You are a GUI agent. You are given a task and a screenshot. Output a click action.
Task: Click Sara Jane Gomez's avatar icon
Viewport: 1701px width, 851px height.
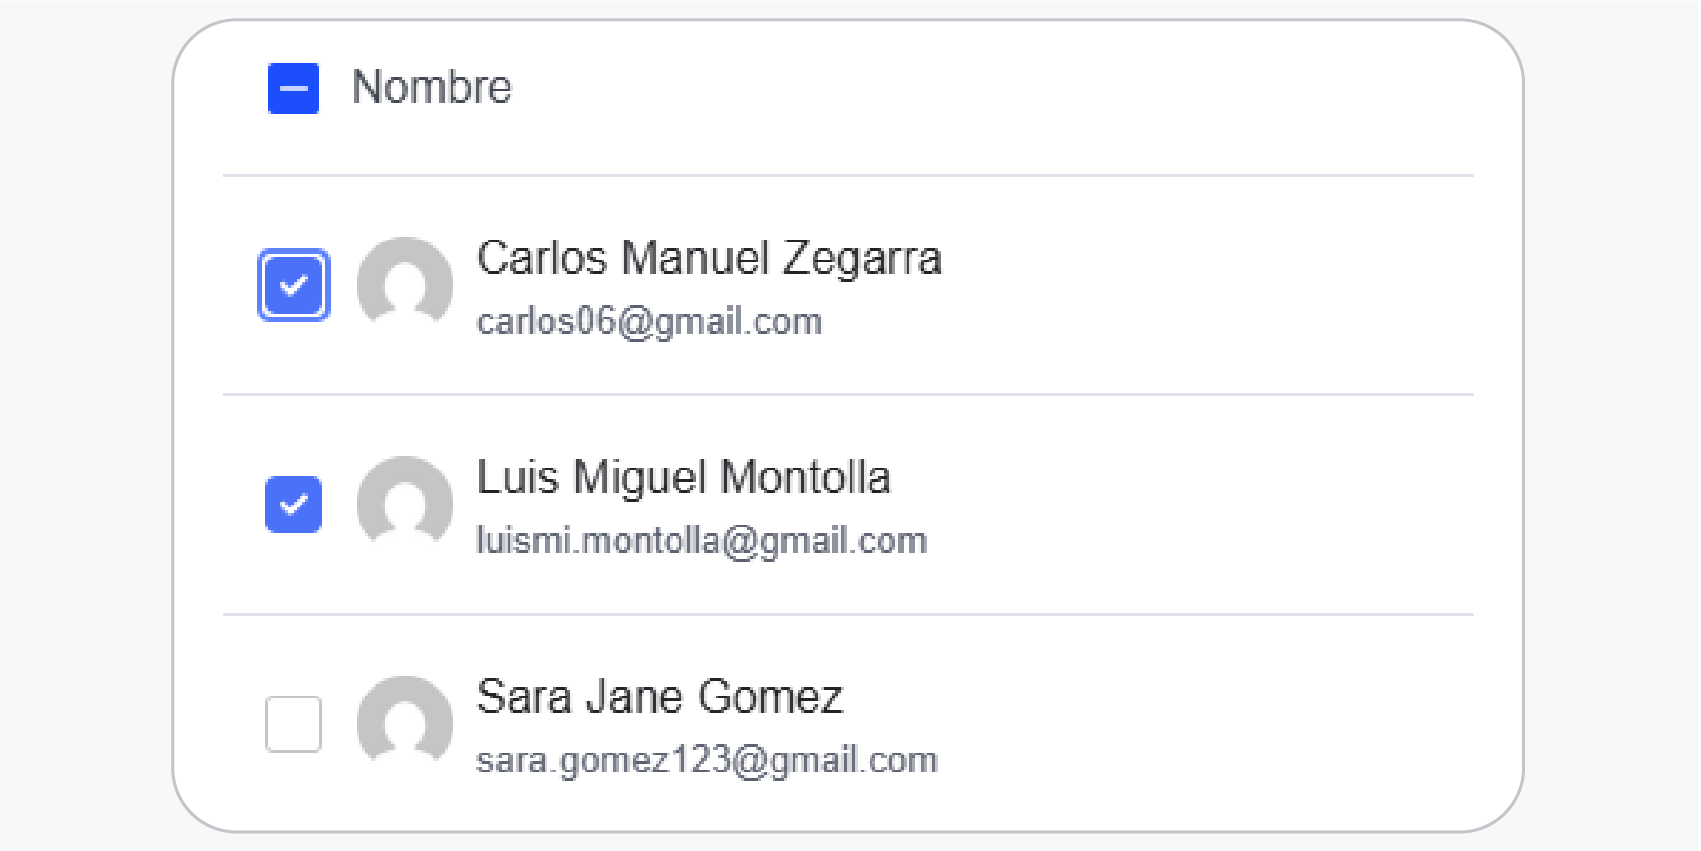[404, 722]
